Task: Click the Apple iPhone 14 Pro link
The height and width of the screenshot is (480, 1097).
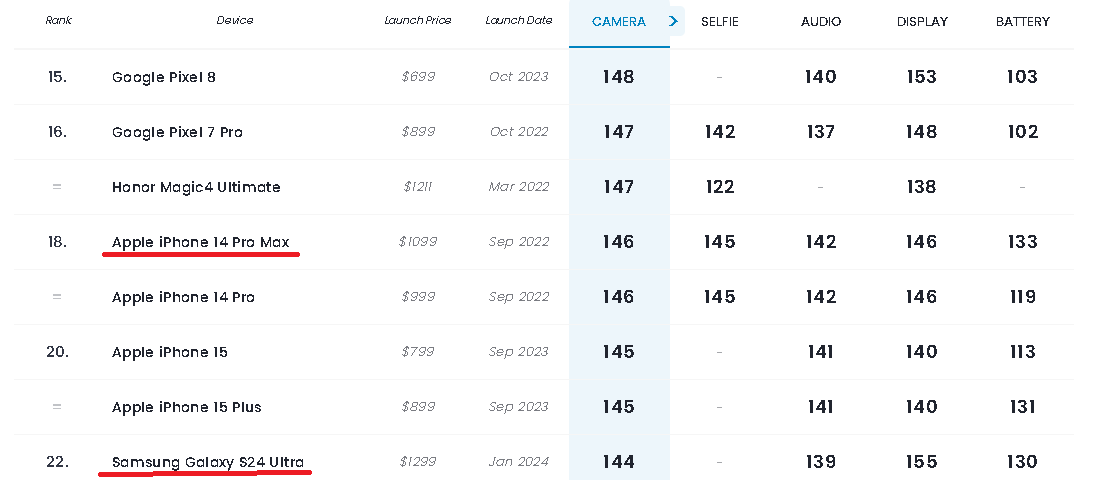Action: pos(183,297)
